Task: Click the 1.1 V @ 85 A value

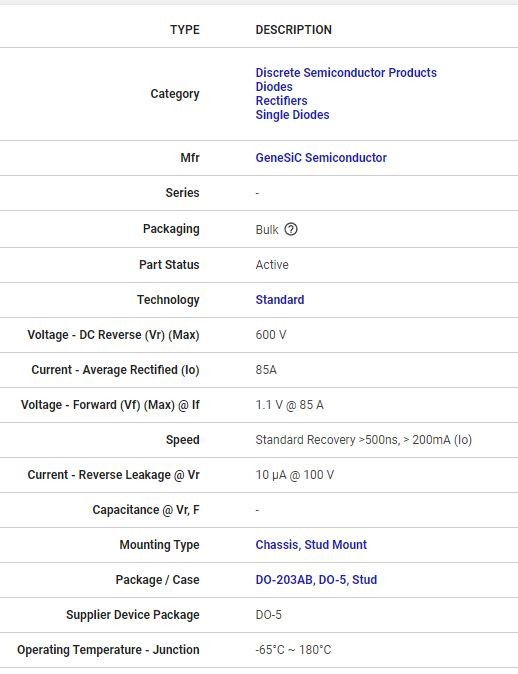Action: [x=289, y=405]
